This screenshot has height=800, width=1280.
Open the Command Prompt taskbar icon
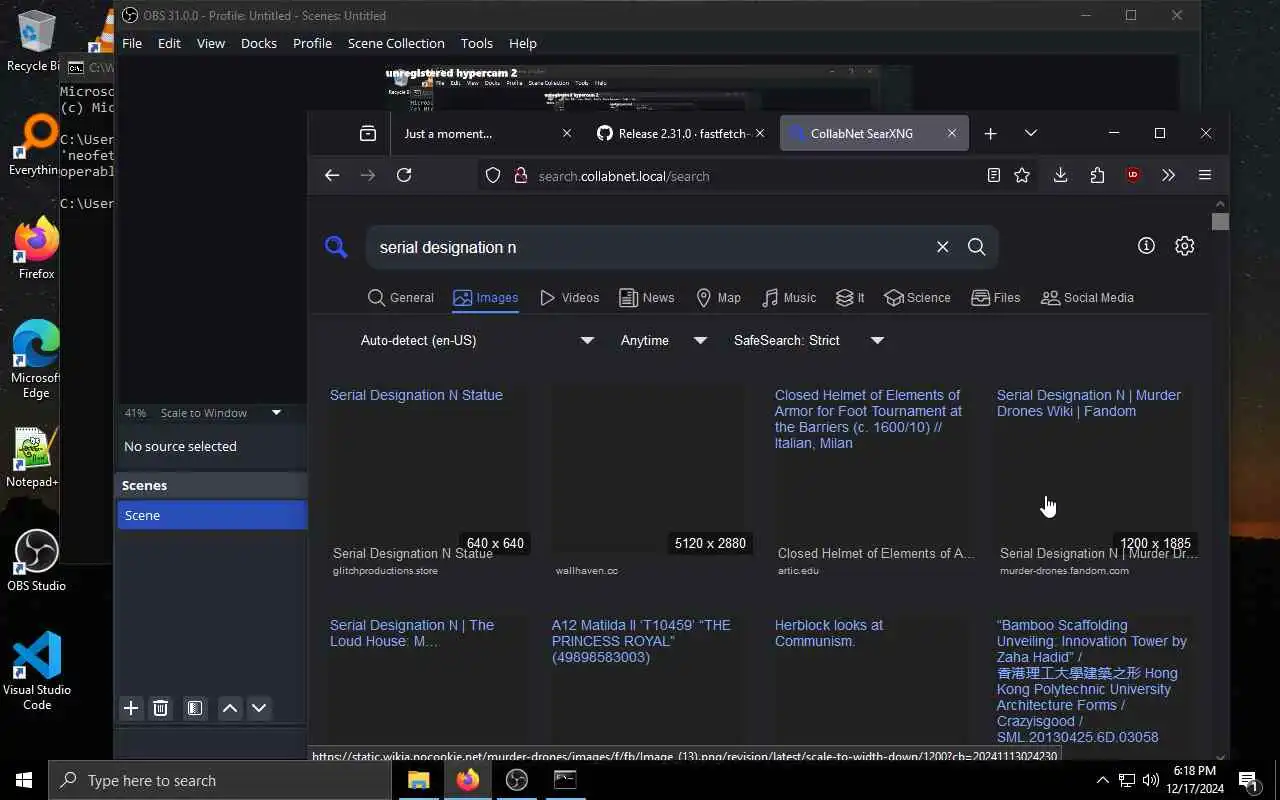point(565,780)
